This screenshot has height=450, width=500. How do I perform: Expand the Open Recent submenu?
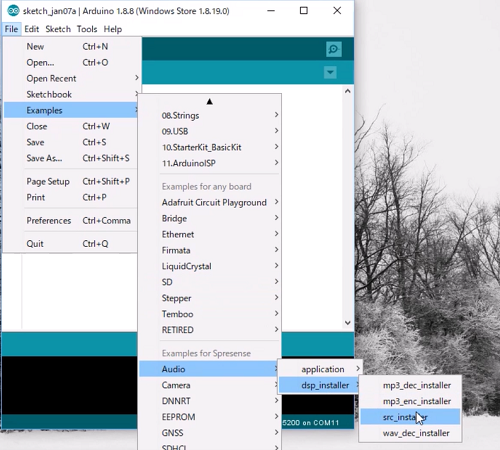tap(71, 78)
